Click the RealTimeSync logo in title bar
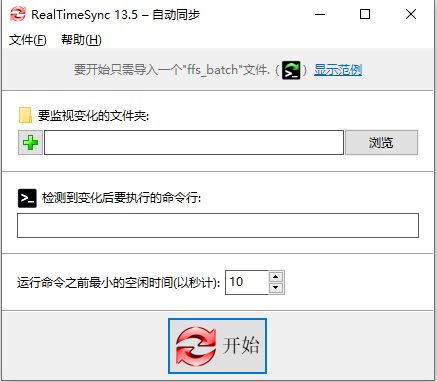Image resolution: width=437 pixels, height=382 pixels. click(x=18, y=14)
